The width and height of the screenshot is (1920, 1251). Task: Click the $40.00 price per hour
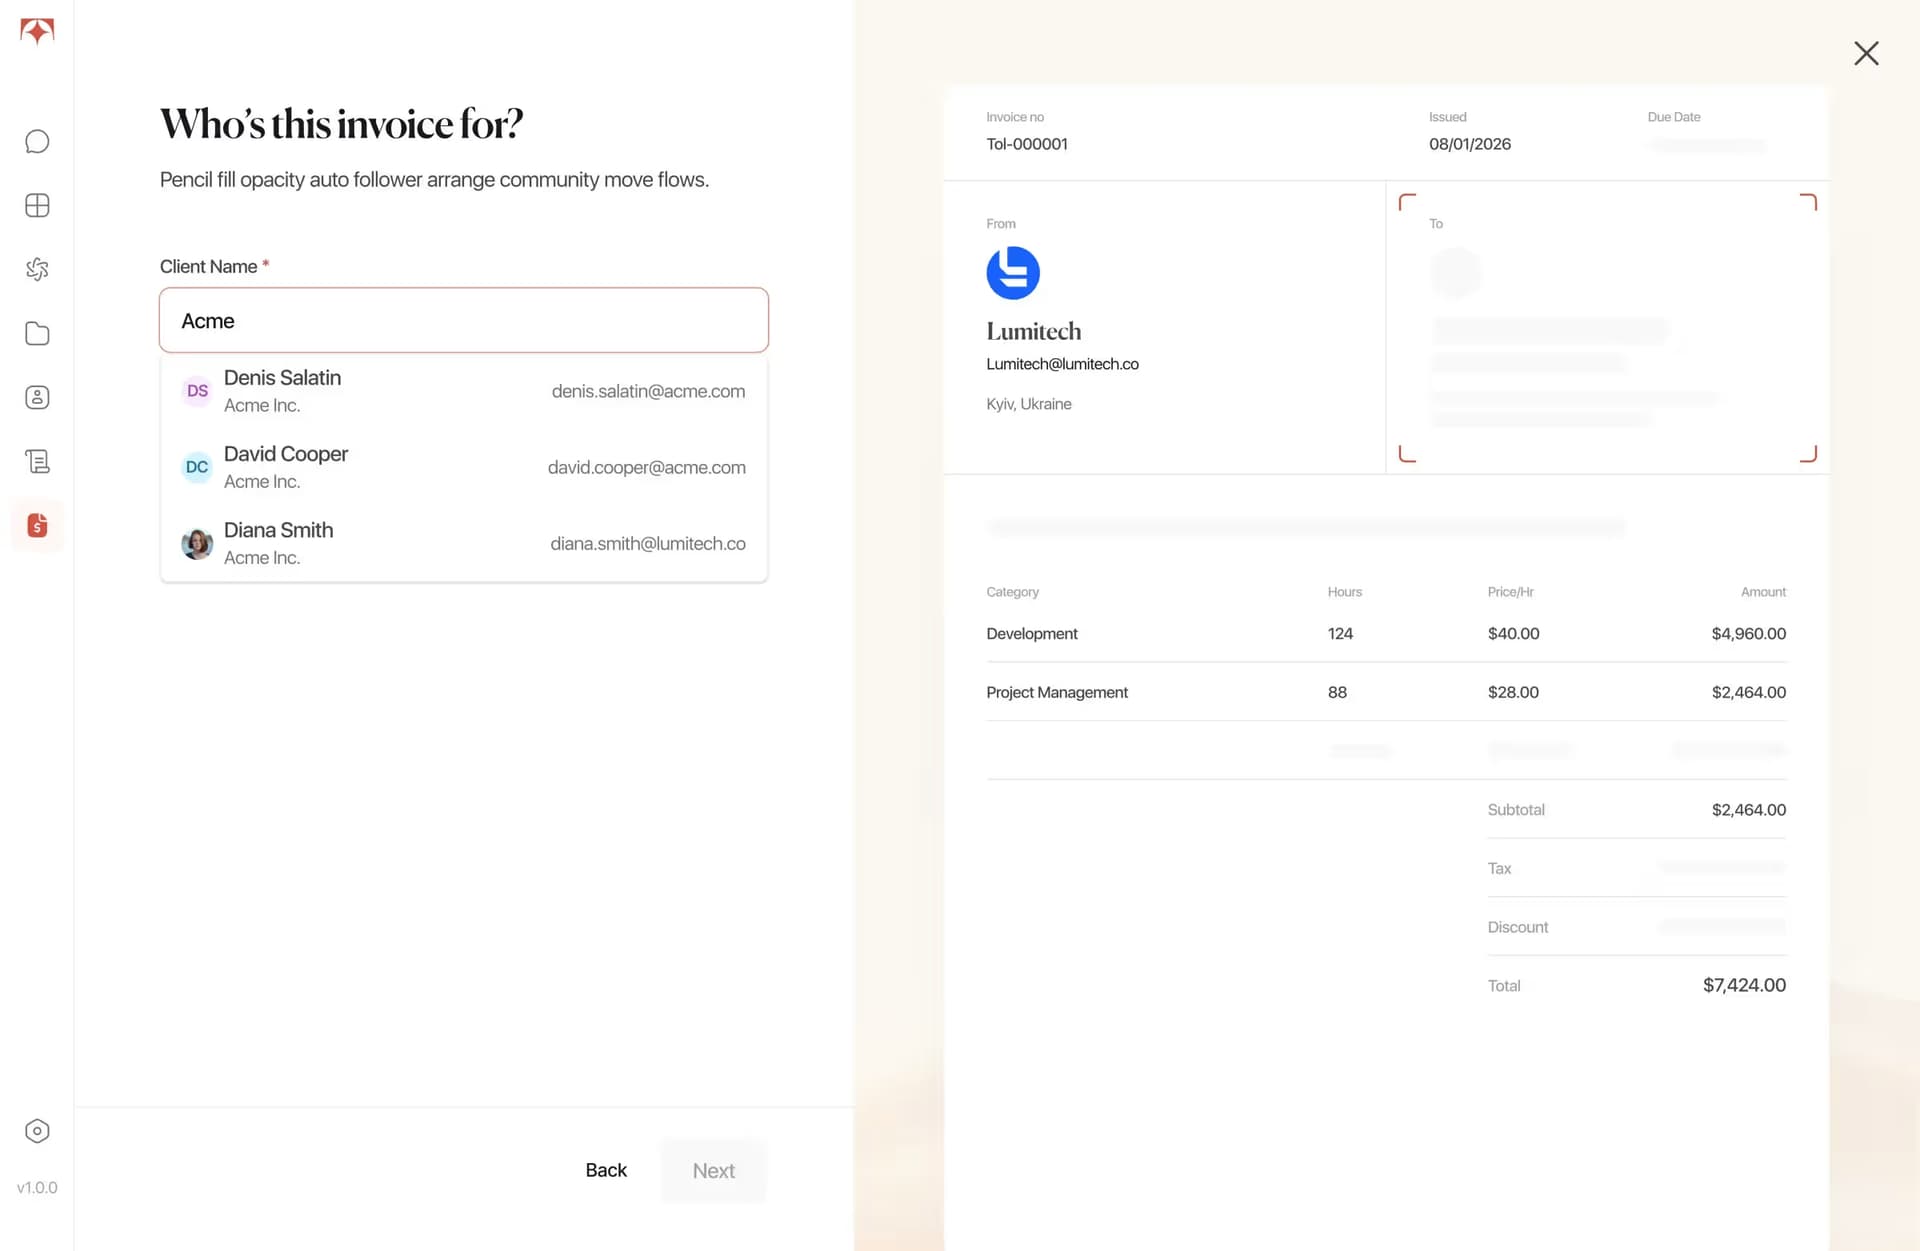[1513, 634]
